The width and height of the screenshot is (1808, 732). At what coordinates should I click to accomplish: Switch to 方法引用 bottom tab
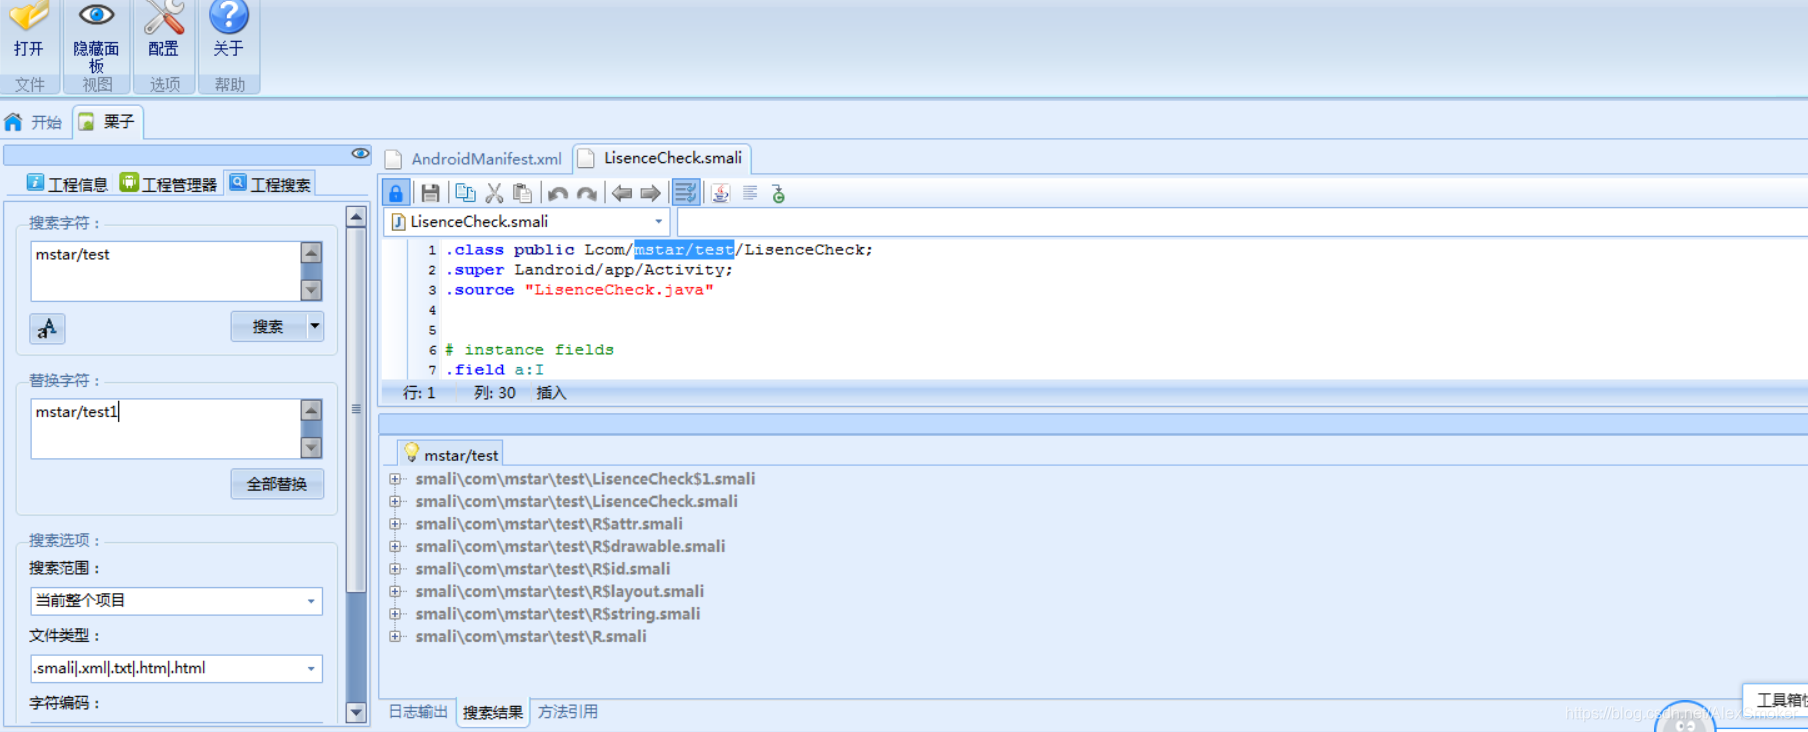tap(568, 712)
